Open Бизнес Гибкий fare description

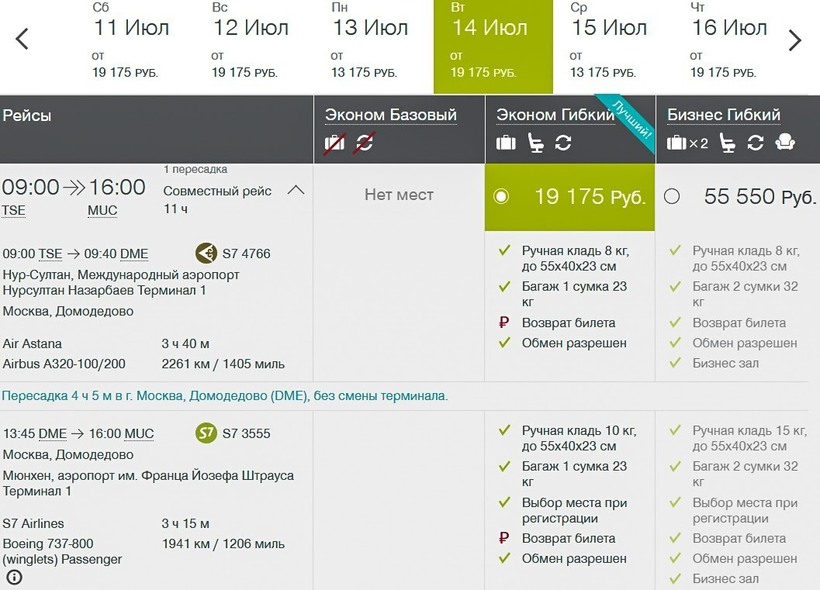pyautogui.click(x=723, y=115)
